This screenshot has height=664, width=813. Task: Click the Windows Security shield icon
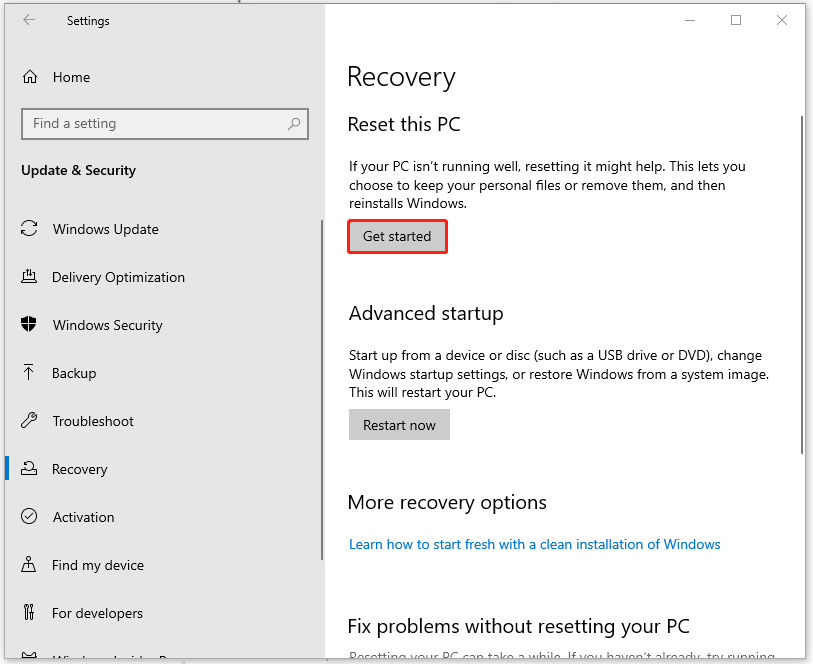30,325
